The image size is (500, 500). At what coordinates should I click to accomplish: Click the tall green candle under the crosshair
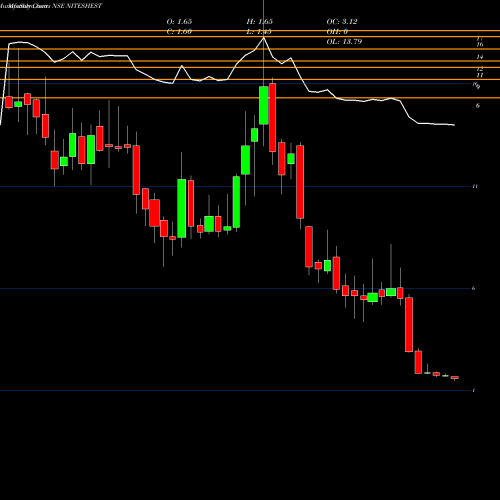tap(264, 105)
